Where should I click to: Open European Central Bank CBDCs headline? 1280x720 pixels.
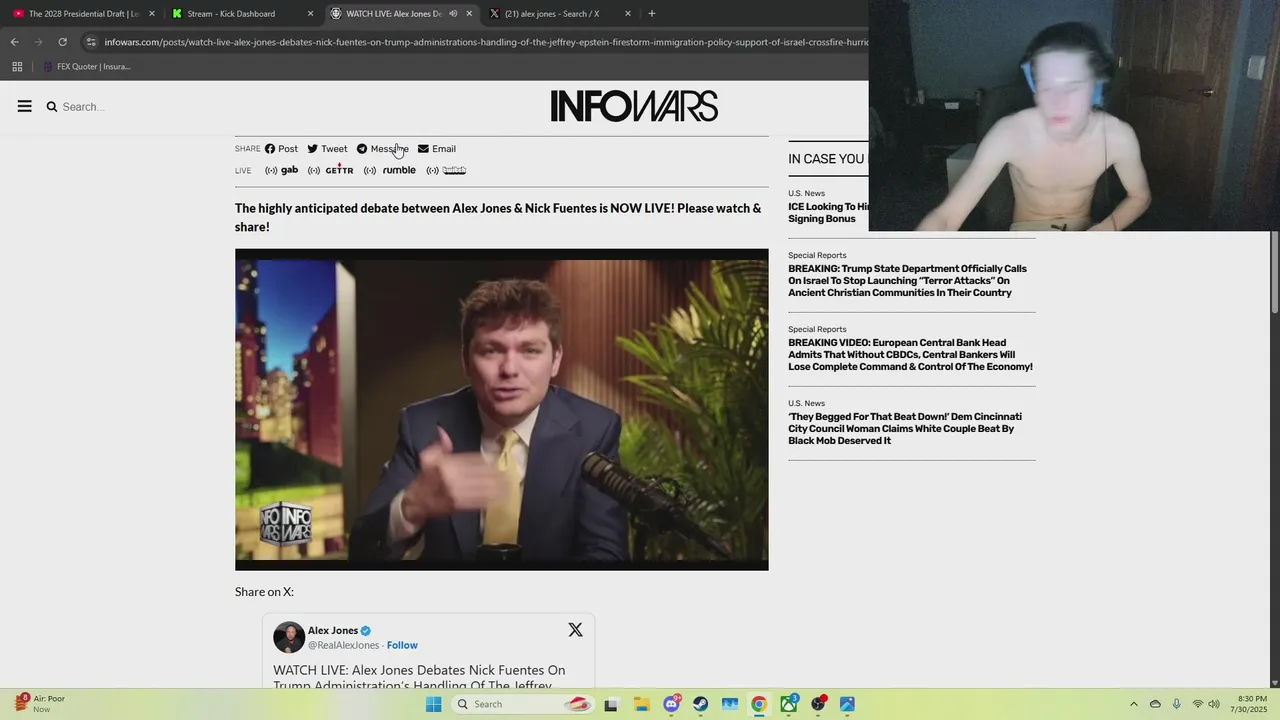point(910,355)
